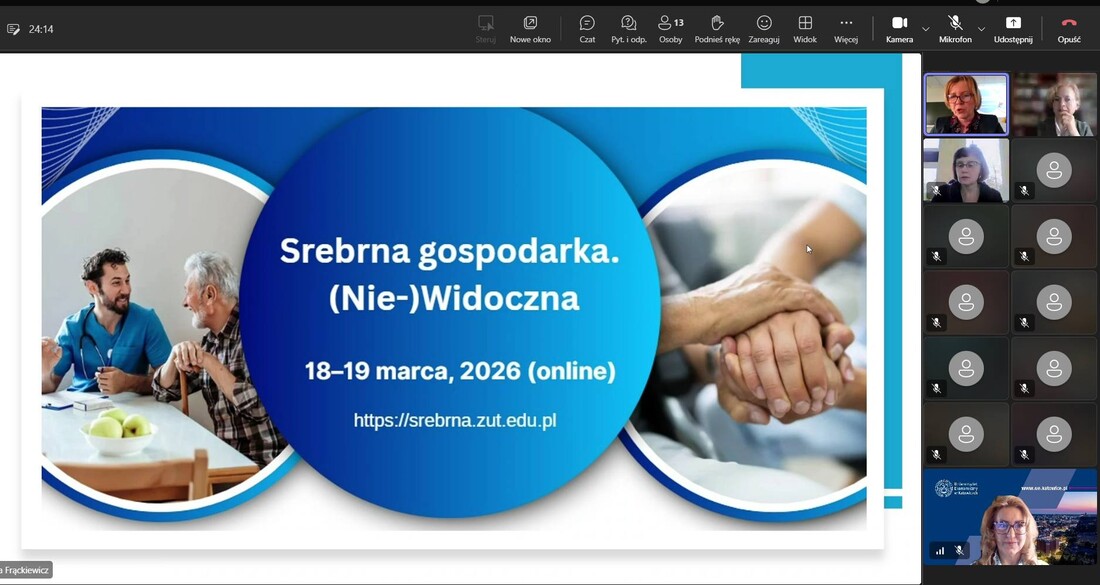Viewport: 1100px width, 585px height.
Task: Open the Zareaguj reactions menu
Action: (x=764, y=29)
